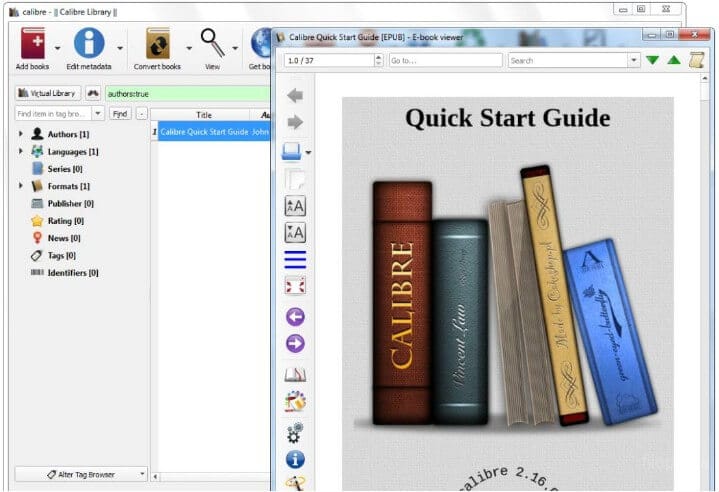Click the authors:true search field
Screen dimensions: 719x492
click(x=188, y=94)
